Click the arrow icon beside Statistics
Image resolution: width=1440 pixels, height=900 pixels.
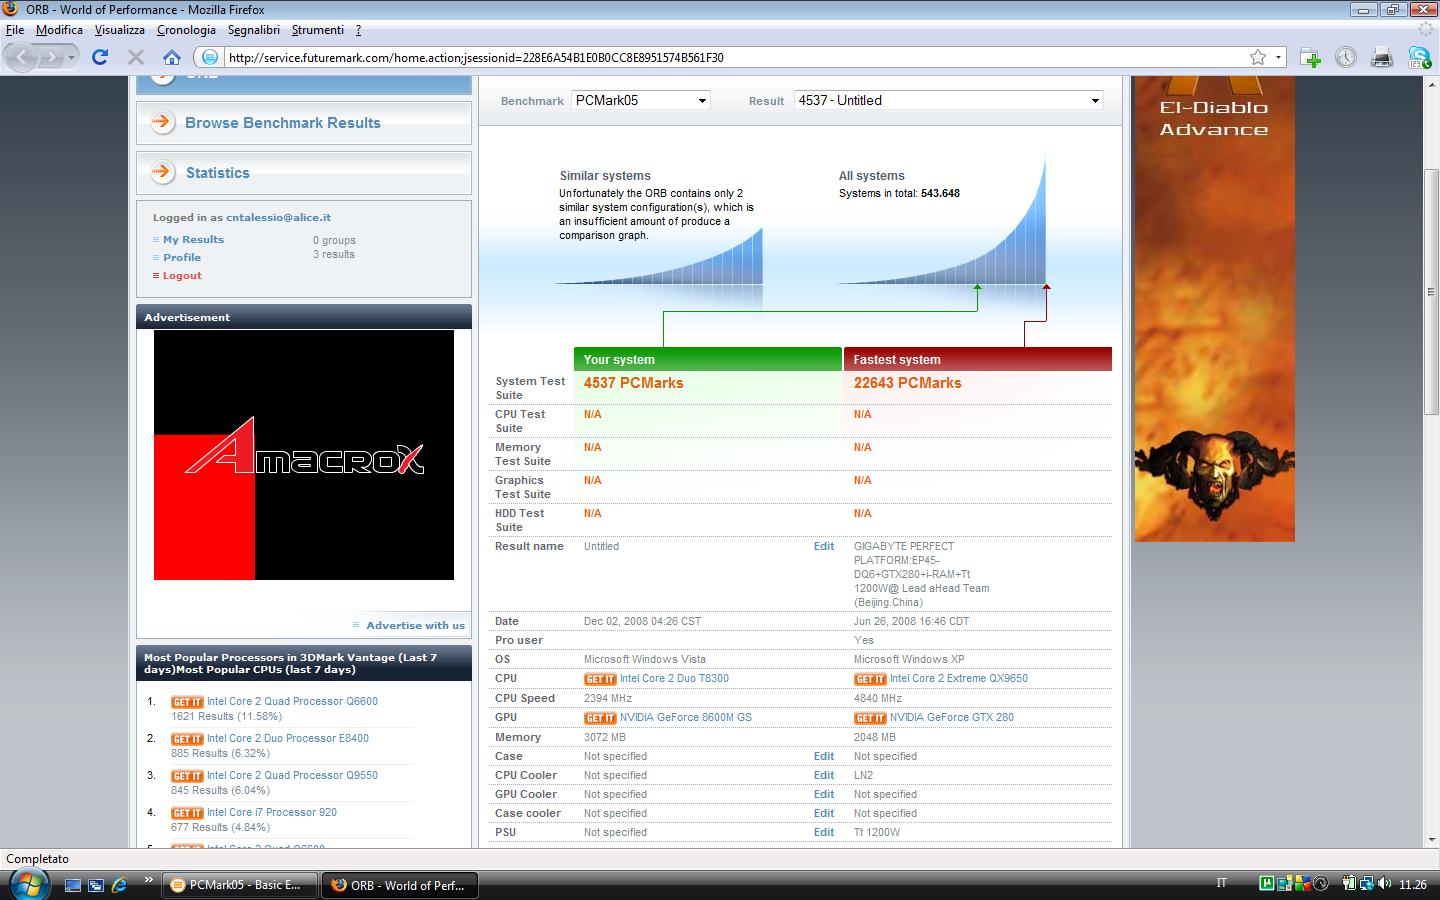[x=161, y=172]
